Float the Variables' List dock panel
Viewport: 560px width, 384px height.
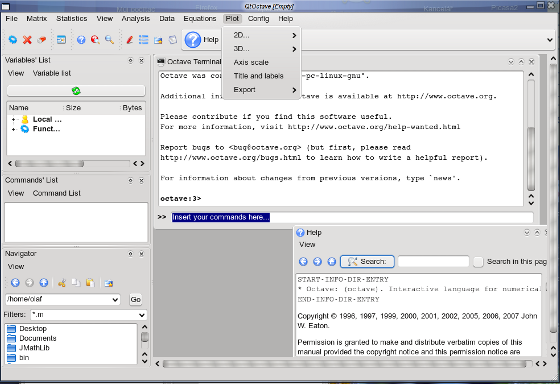130,61
